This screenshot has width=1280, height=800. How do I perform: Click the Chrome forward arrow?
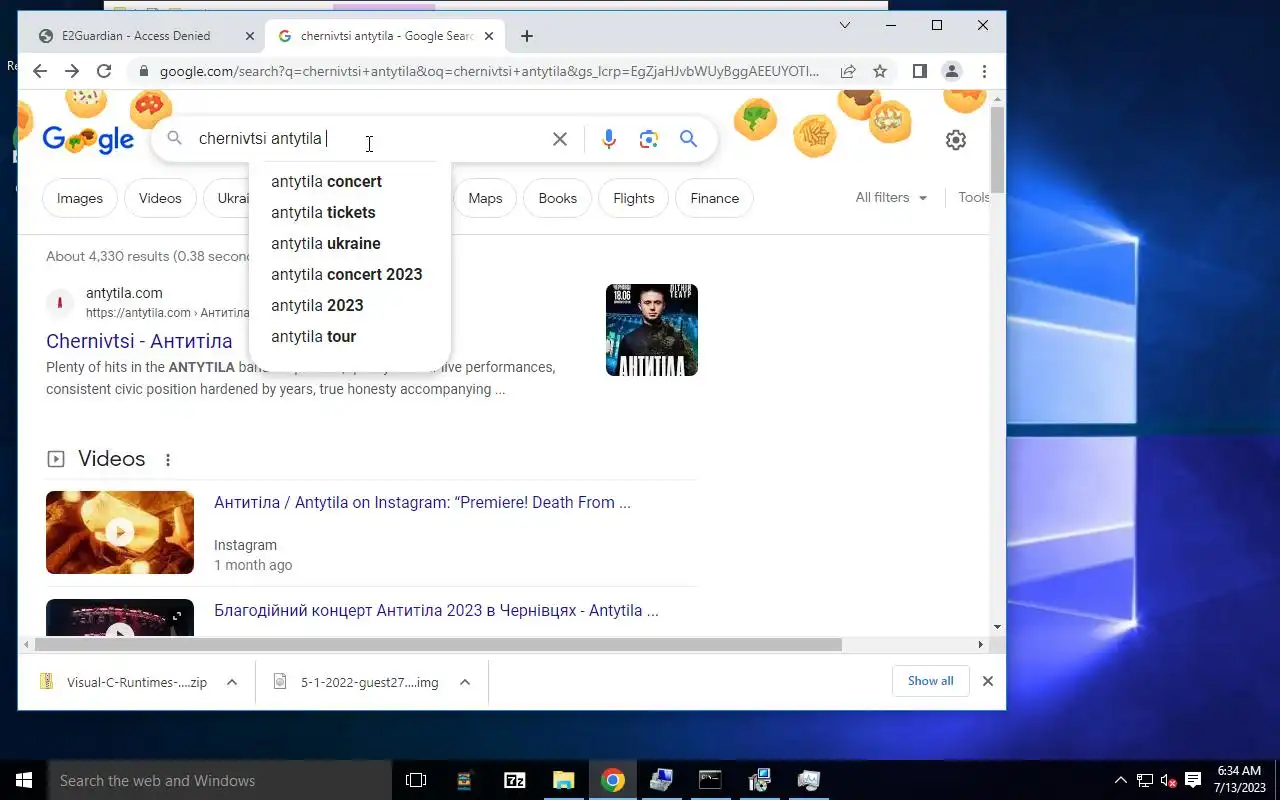[x=72, y=71]
